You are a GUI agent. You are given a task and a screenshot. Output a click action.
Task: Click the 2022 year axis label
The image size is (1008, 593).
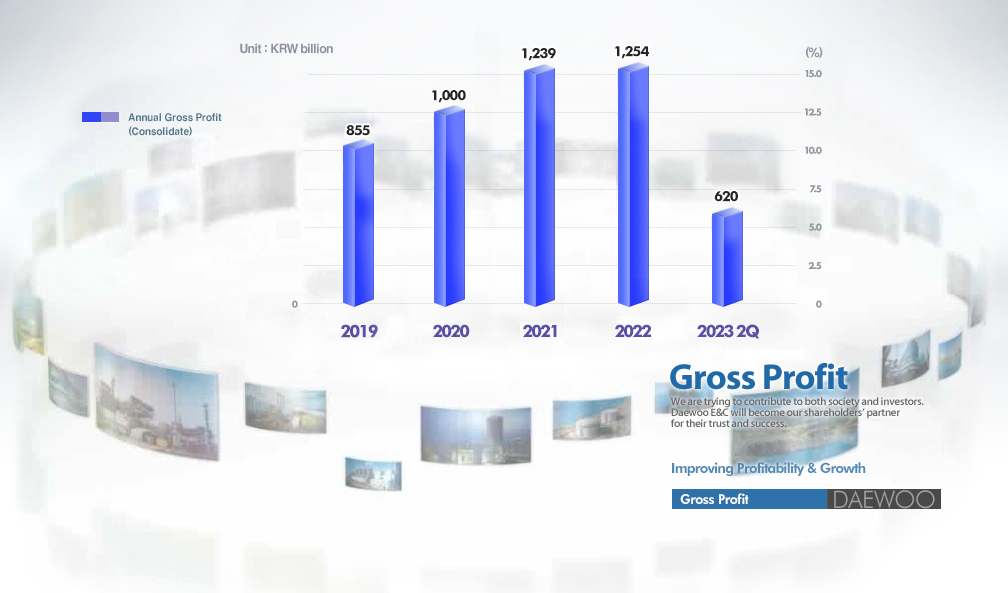[x=633, y=331]
